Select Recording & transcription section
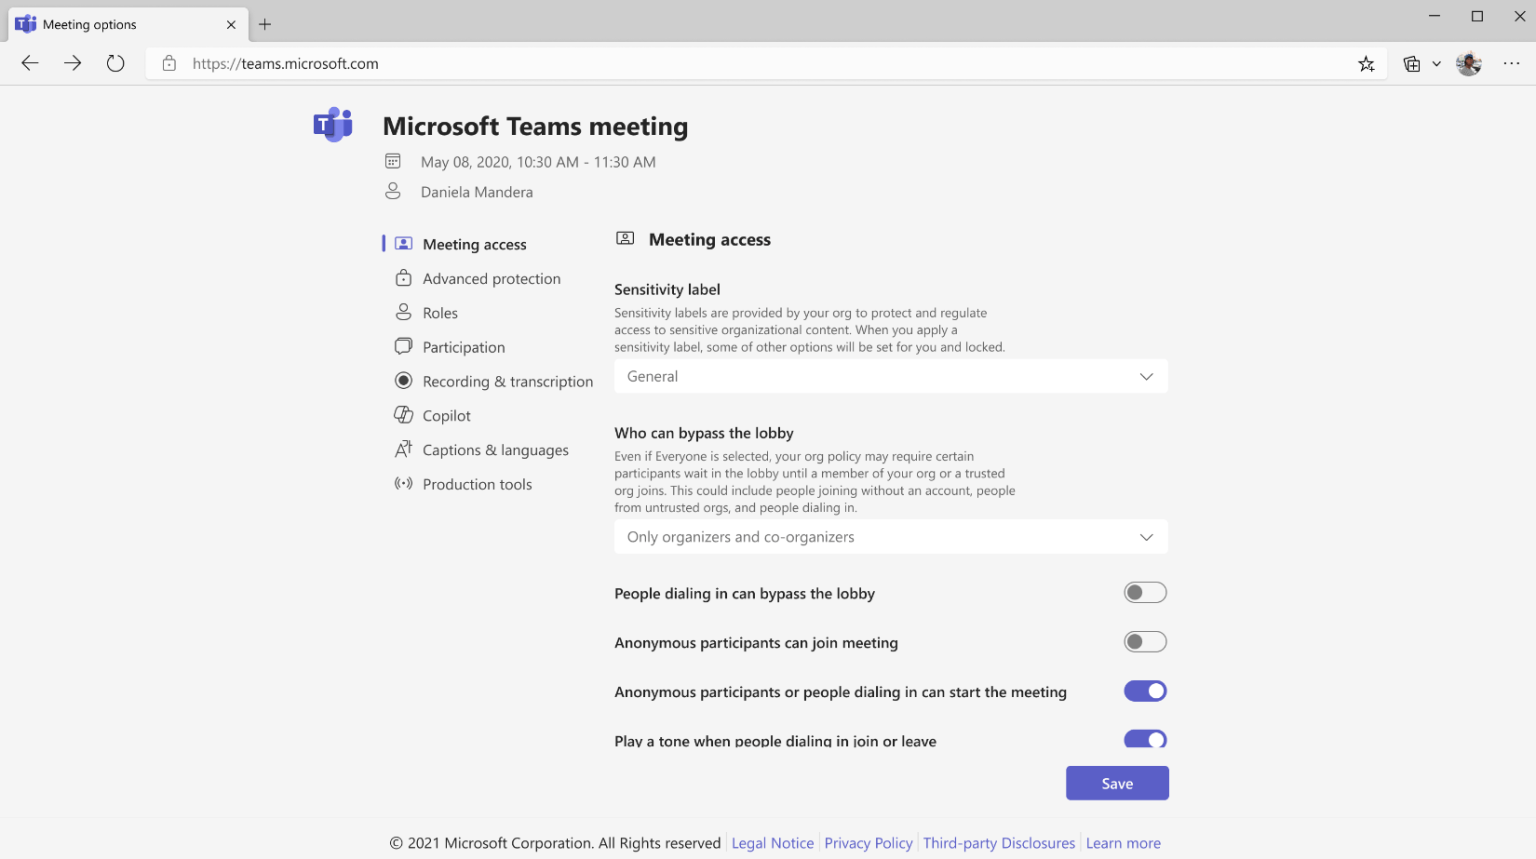The height and width of the screenshot is (859, 1536). [507, 381]
